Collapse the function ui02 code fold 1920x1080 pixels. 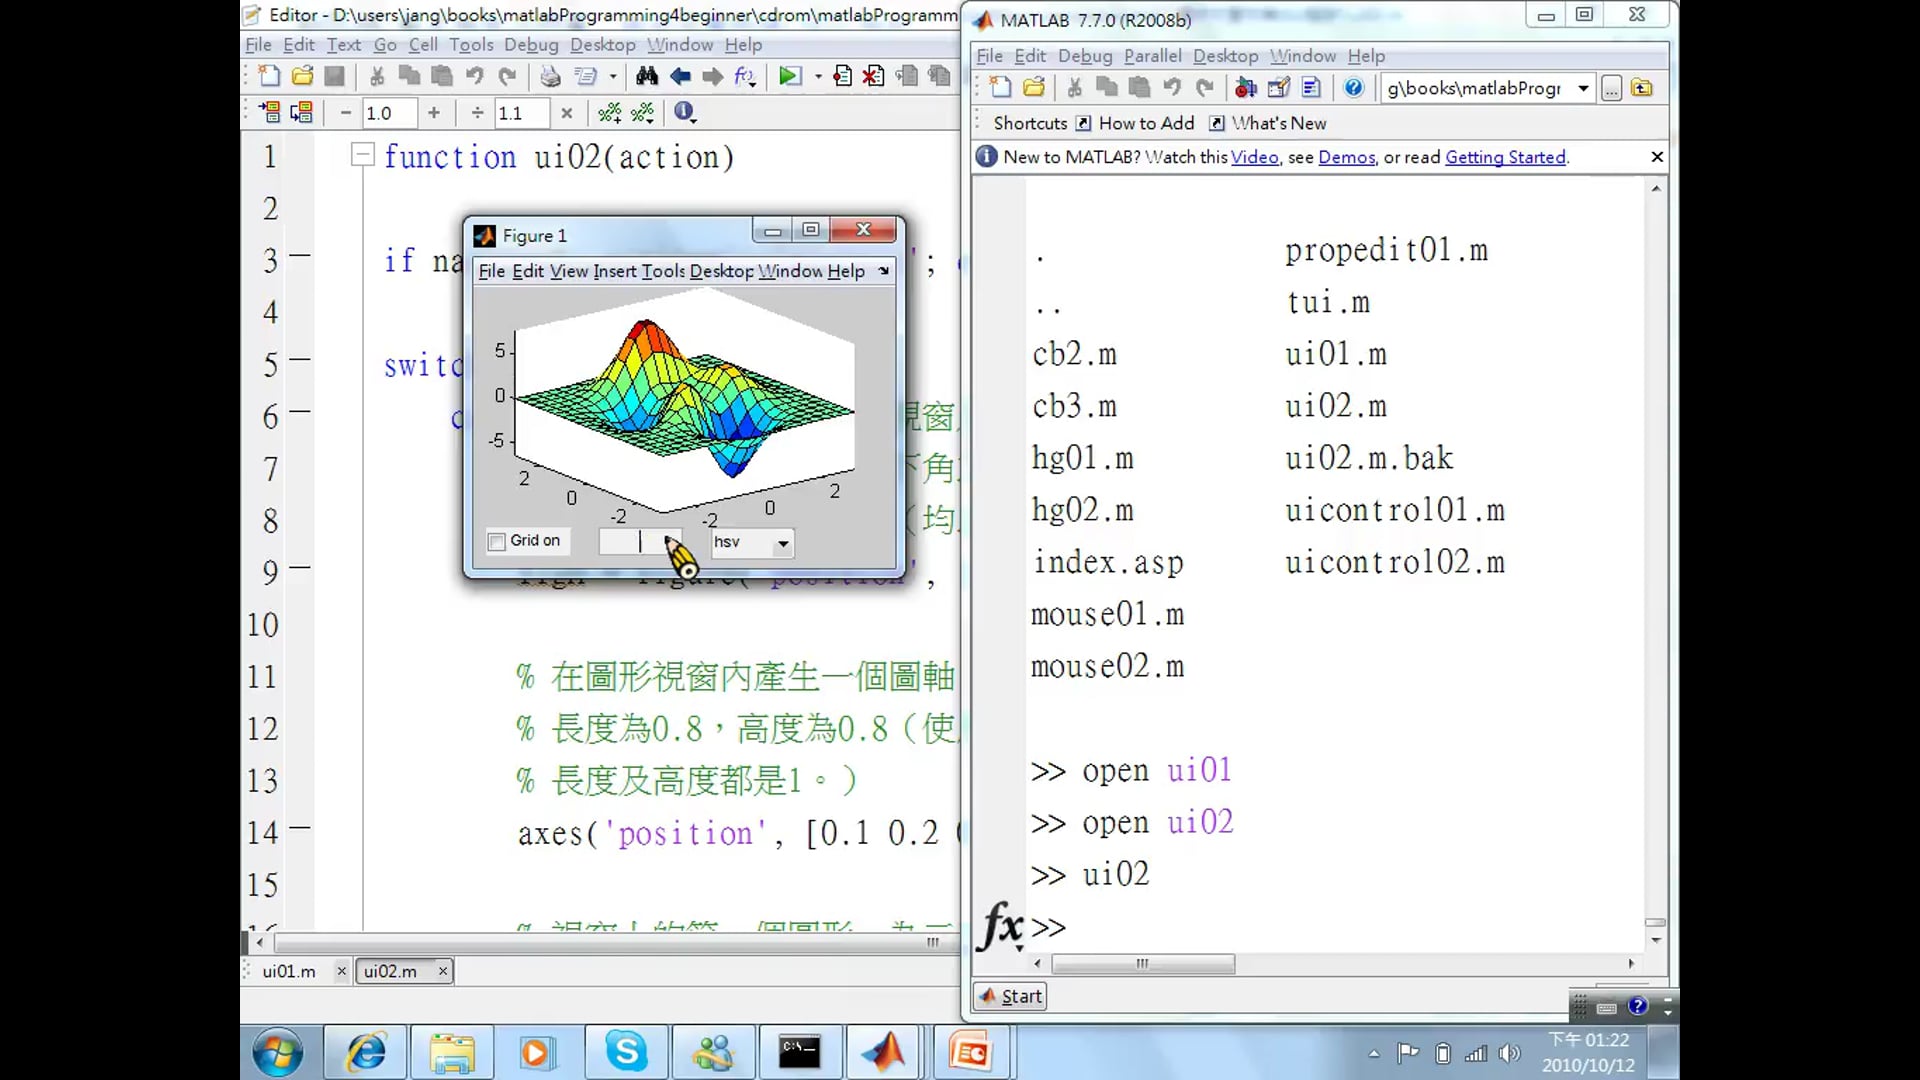tap(362, 155)
